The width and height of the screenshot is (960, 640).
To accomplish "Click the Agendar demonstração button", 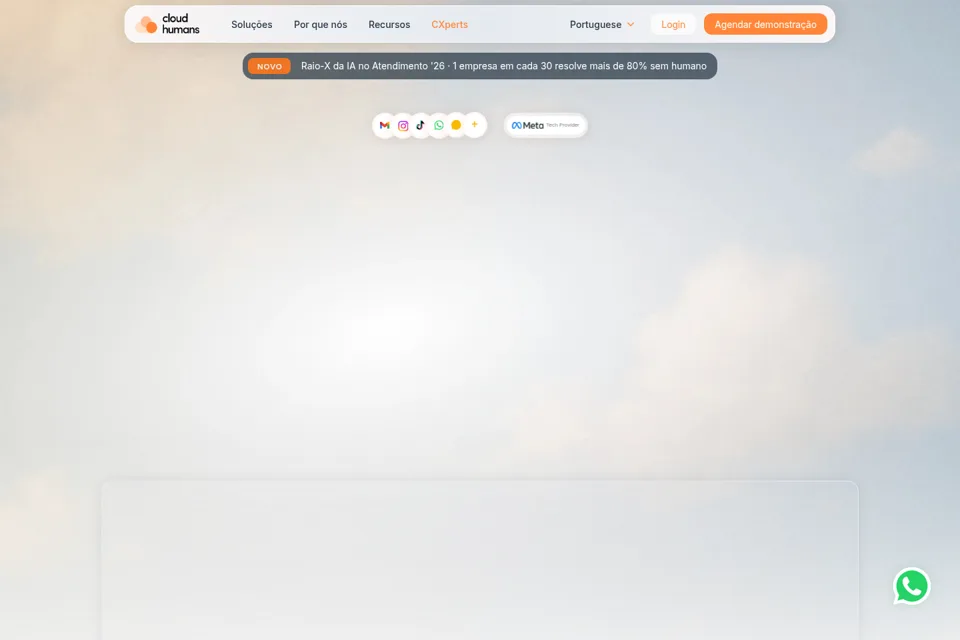I will (x=765, y=24).
